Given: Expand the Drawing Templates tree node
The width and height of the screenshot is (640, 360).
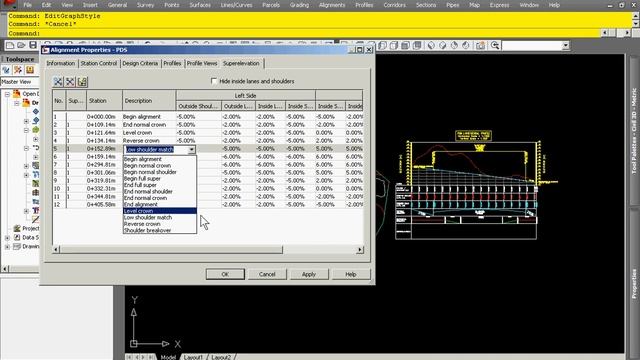Looking at the screenshot, I should click(7, 247).
